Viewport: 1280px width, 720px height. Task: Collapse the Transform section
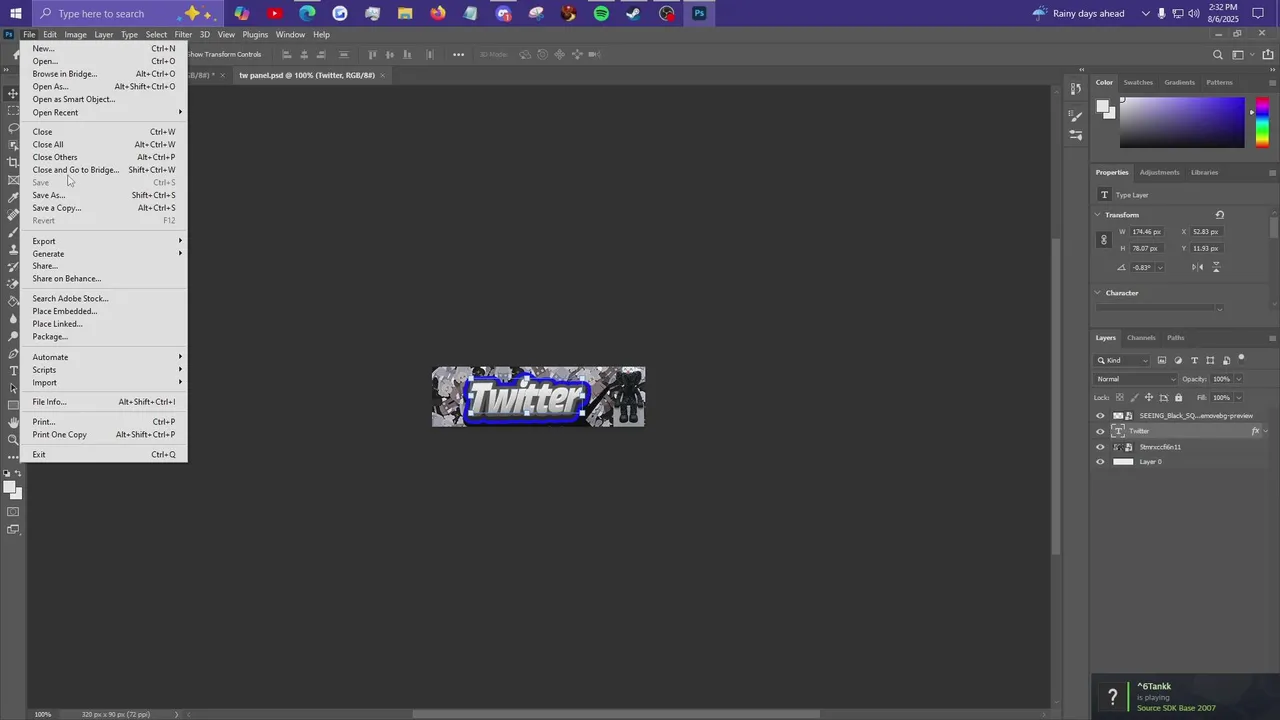click(1098, 214)
